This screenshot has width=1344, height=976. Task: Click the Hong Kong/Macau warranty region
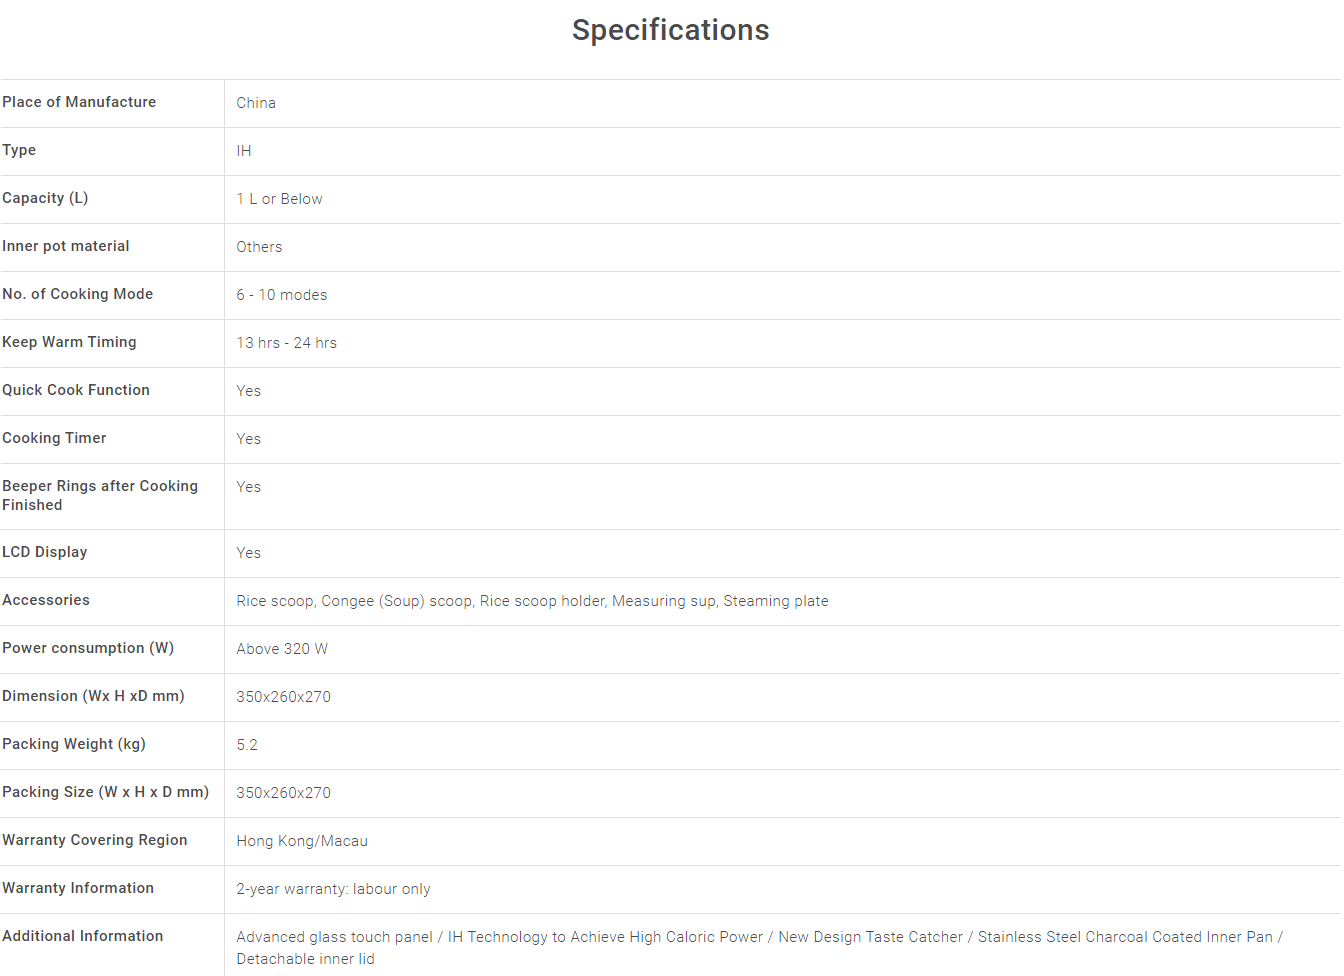[302, 841]
